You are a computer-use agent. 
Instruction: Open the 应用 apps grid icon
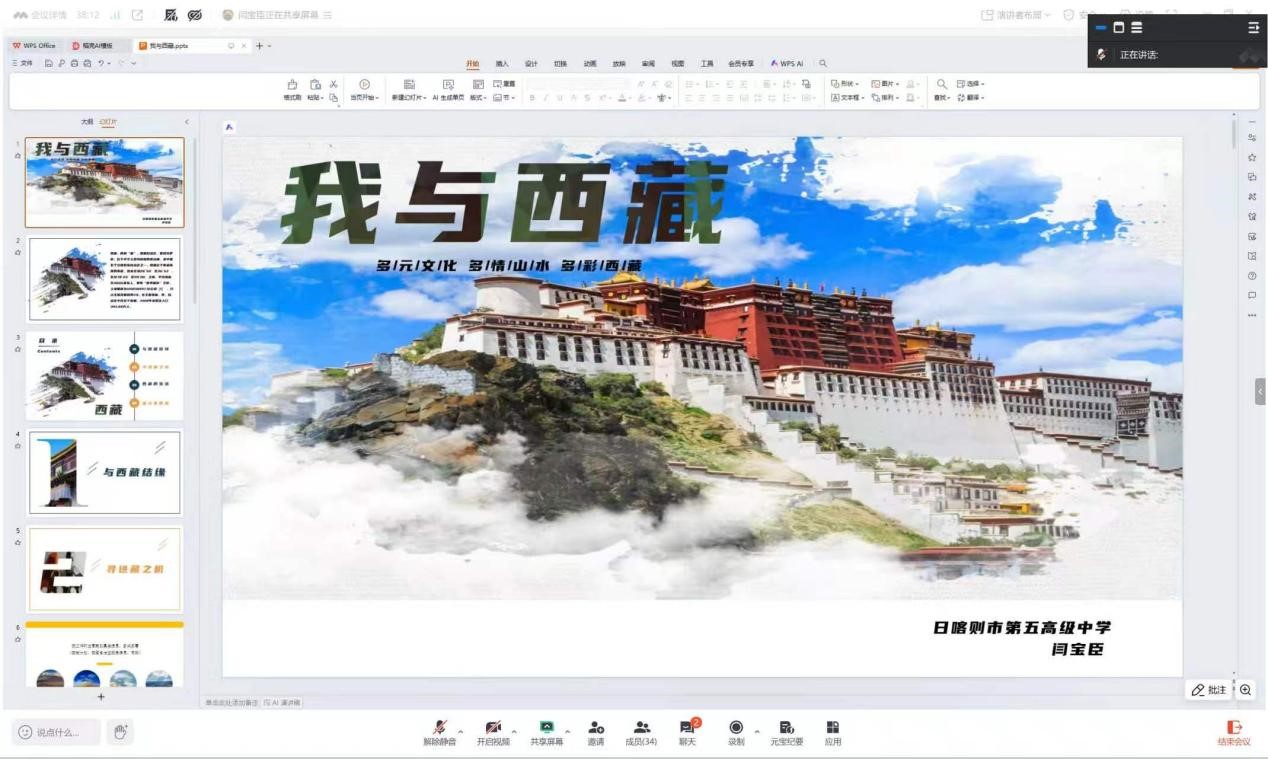832,733
